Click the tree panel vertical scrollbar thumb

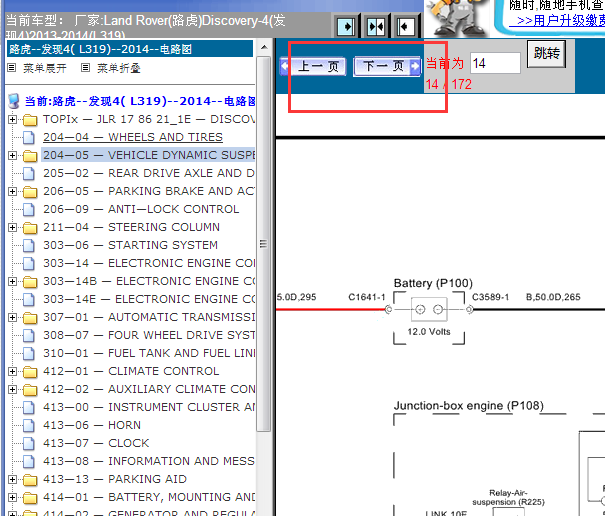pos(264,244)
